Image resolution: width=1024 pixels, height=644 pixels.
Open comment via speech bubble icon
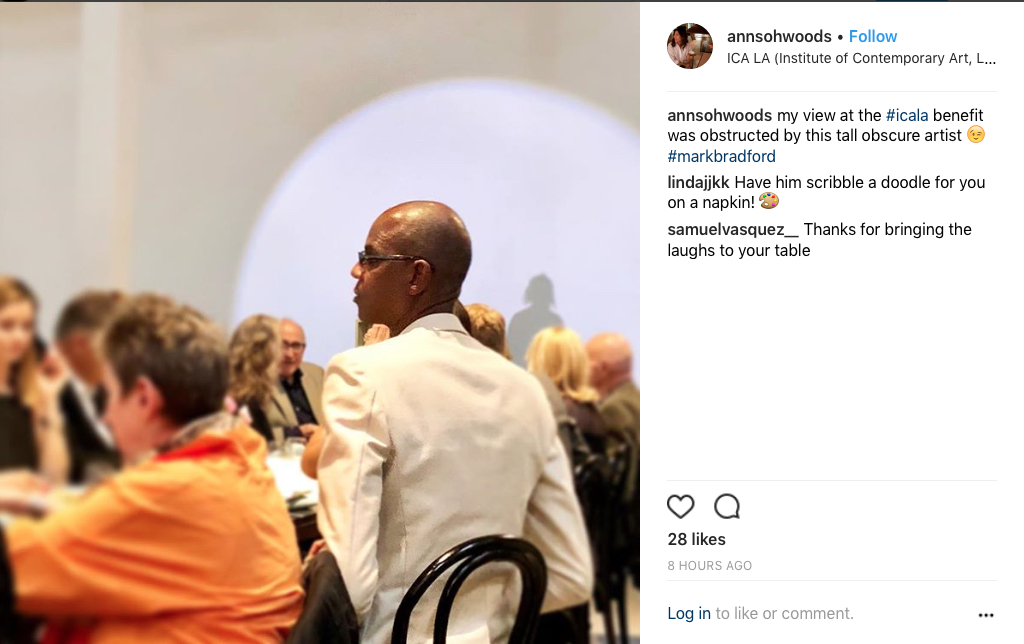[x=727, y=506]
